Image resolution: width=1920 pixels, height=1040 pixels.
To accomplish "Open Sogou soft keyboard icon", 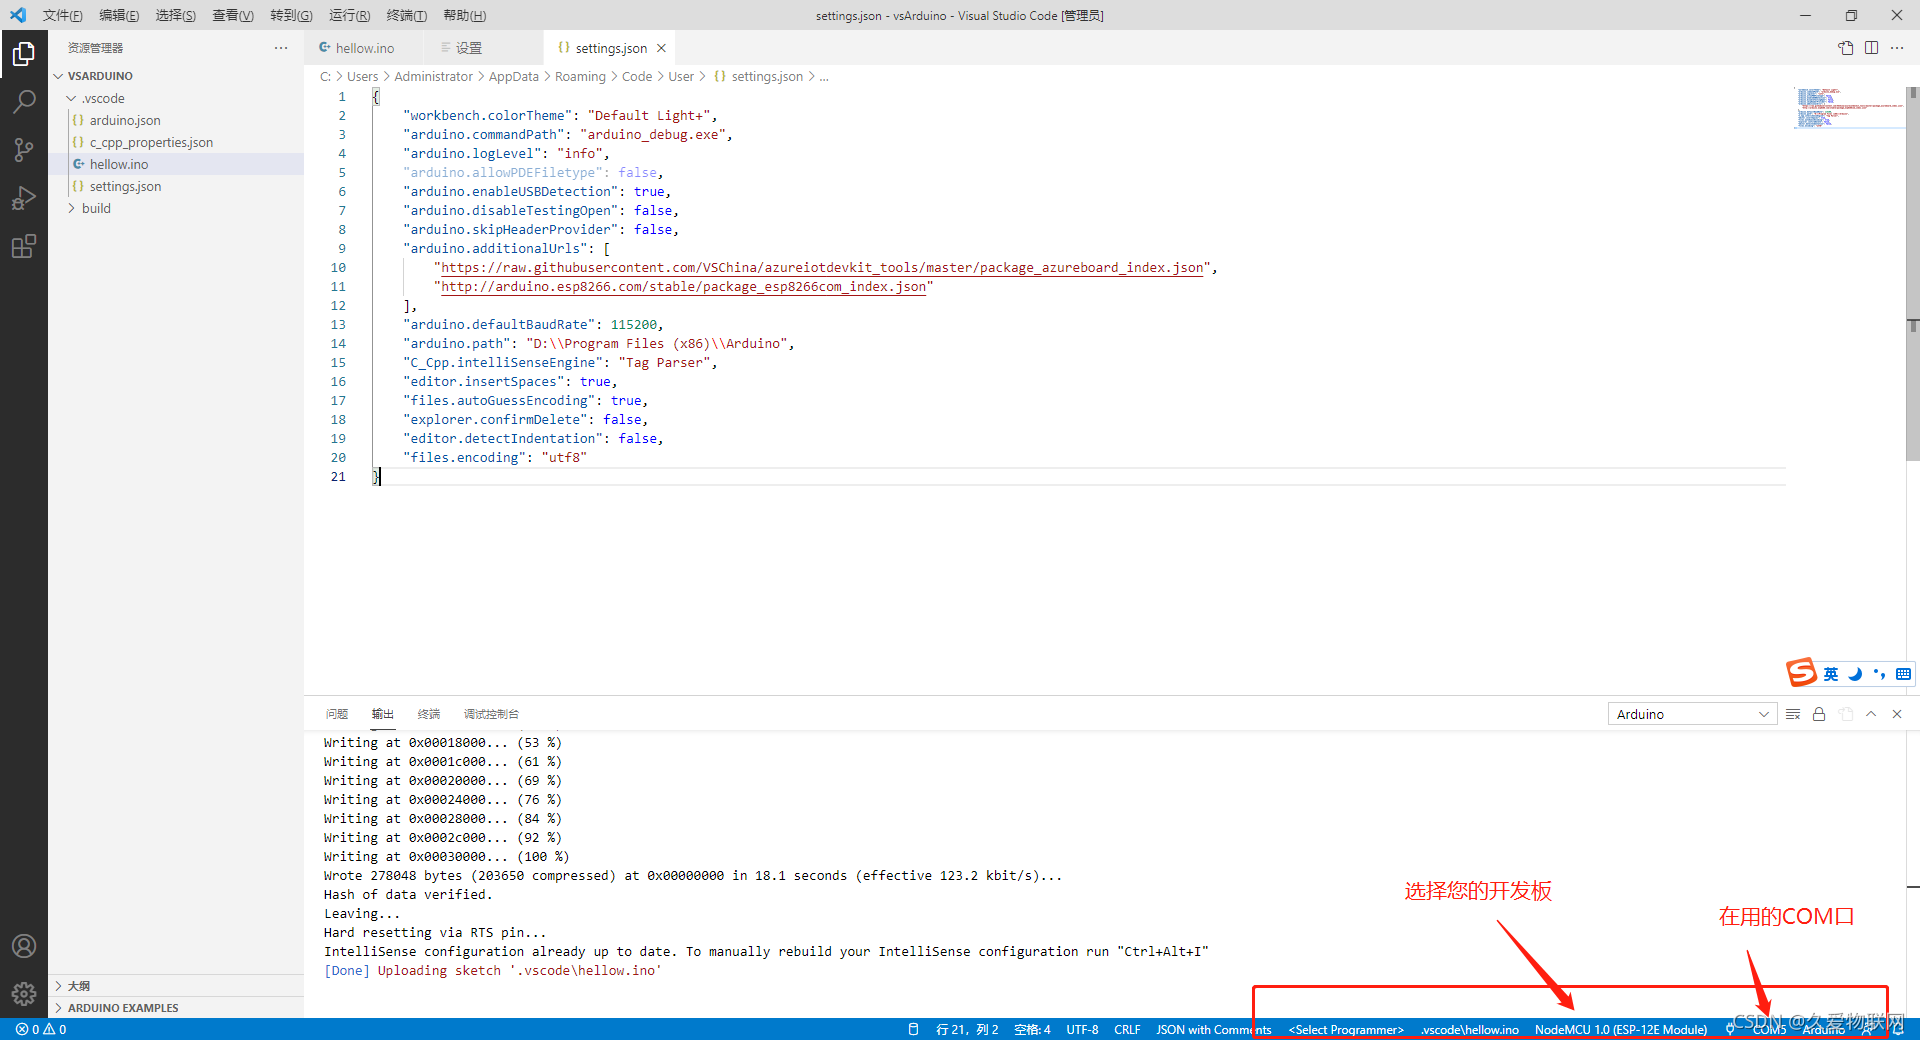I will [1904, 674].
